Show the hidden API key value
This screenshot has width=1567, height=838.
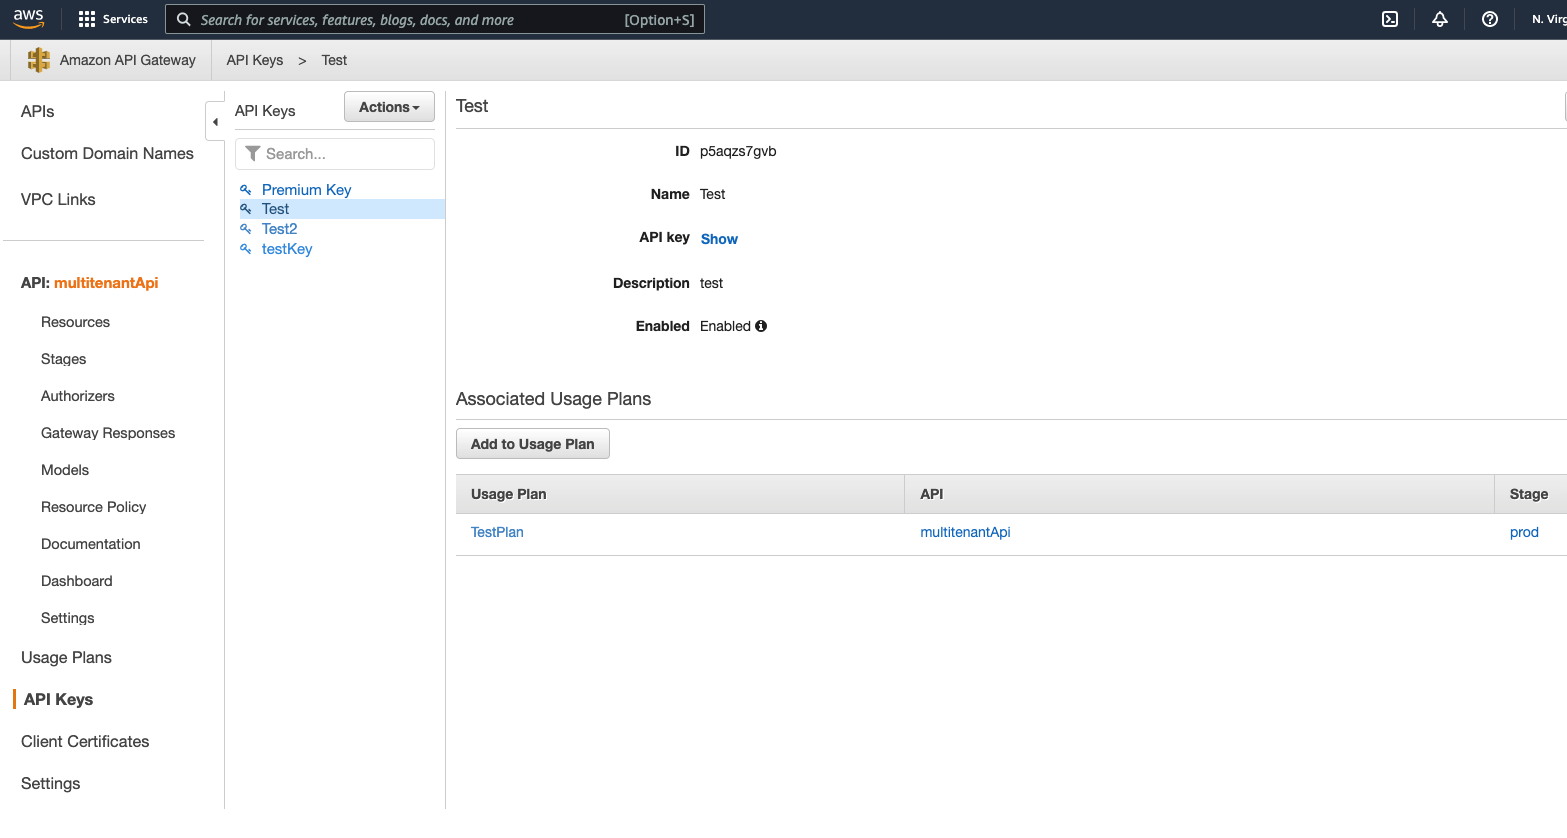[719, 239]
